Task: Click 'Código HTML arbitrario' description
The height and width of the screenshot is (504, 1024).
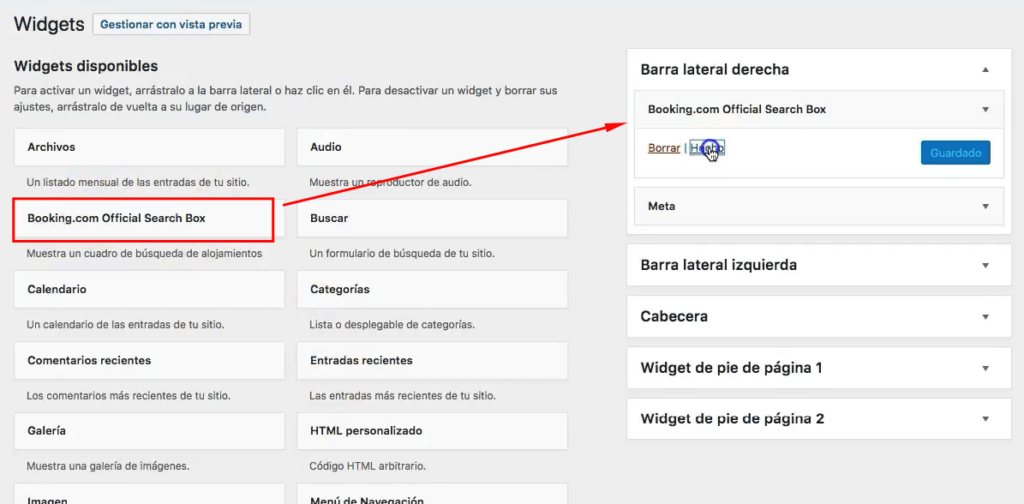Action: point(368,467)
